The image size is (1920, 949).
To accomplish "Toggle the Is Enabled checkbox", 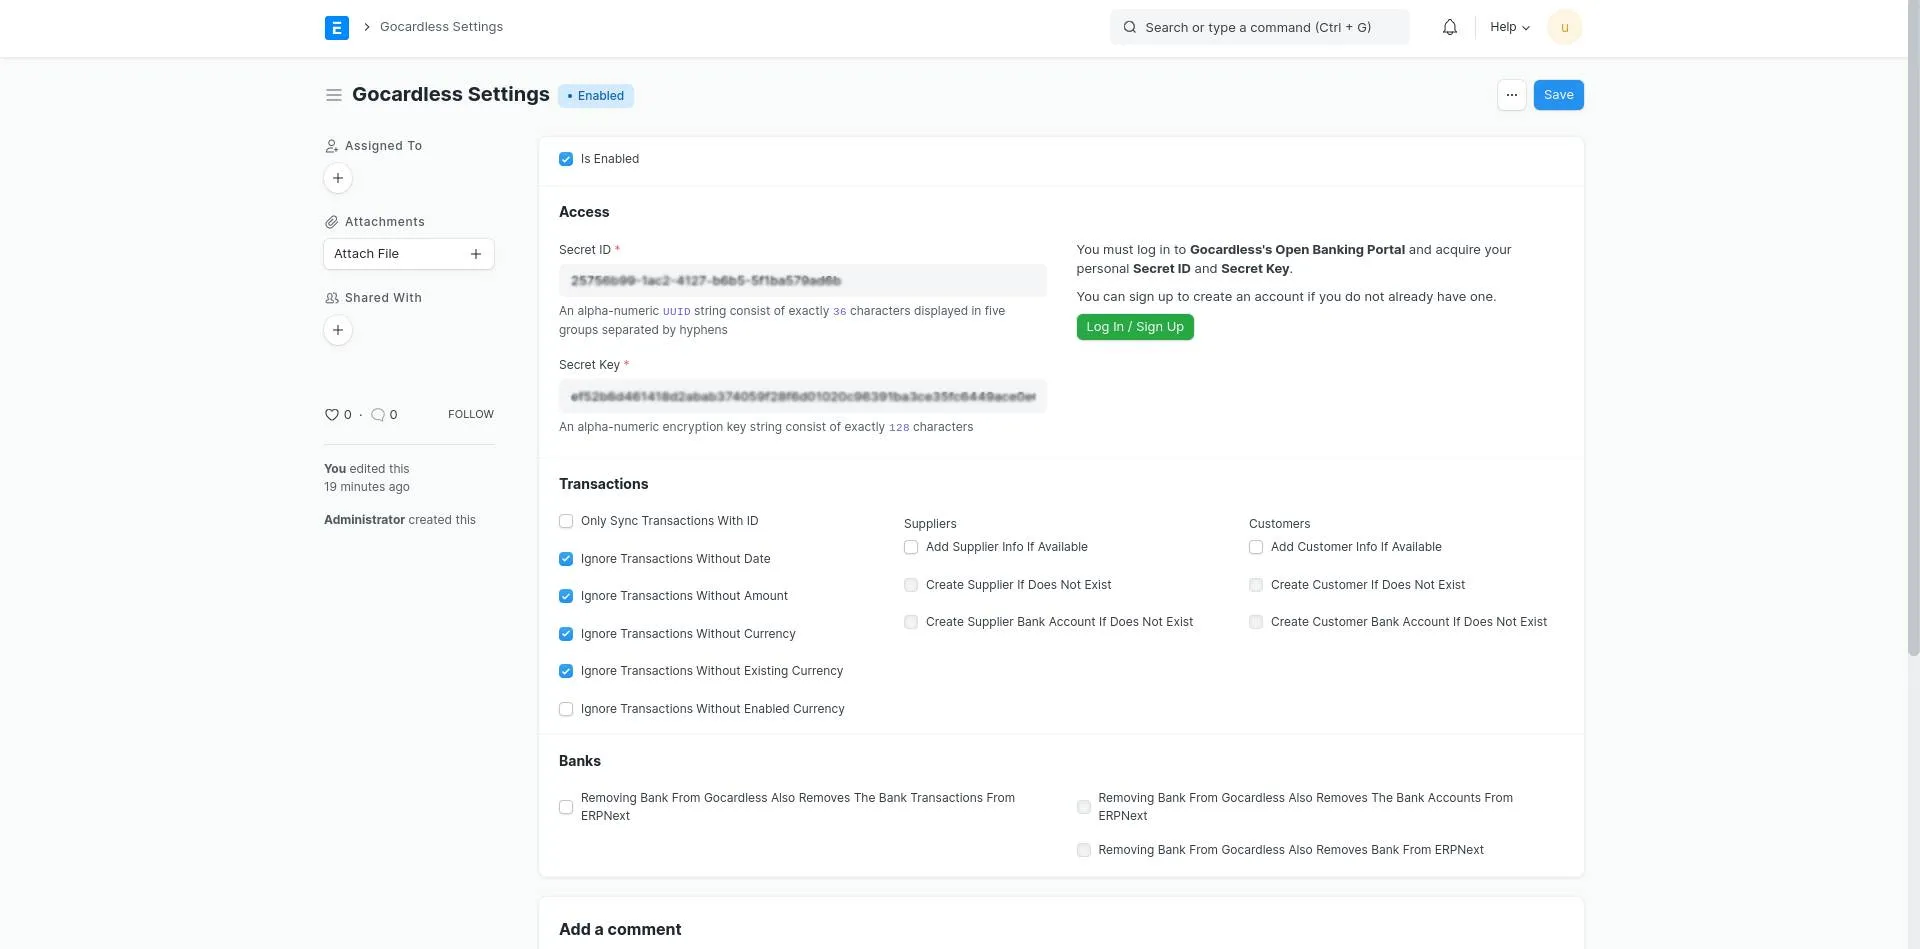I will point(566,159).
